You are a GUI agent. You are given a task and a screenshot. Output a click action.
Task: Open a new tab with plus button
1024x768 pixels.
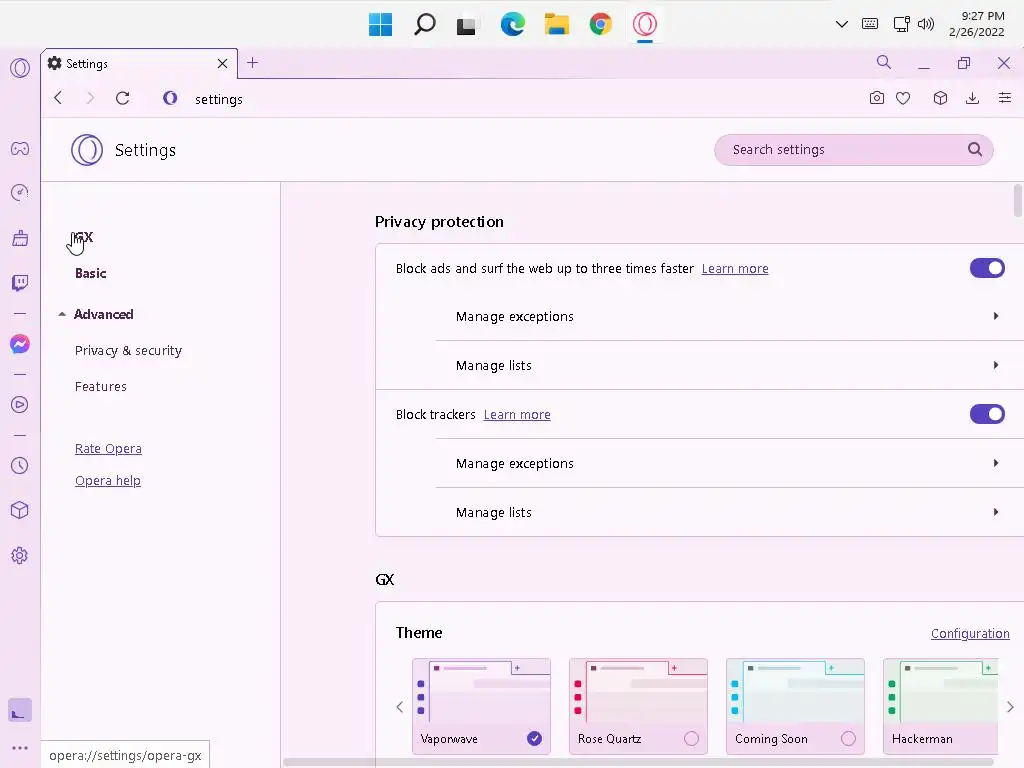coord(253,63)
